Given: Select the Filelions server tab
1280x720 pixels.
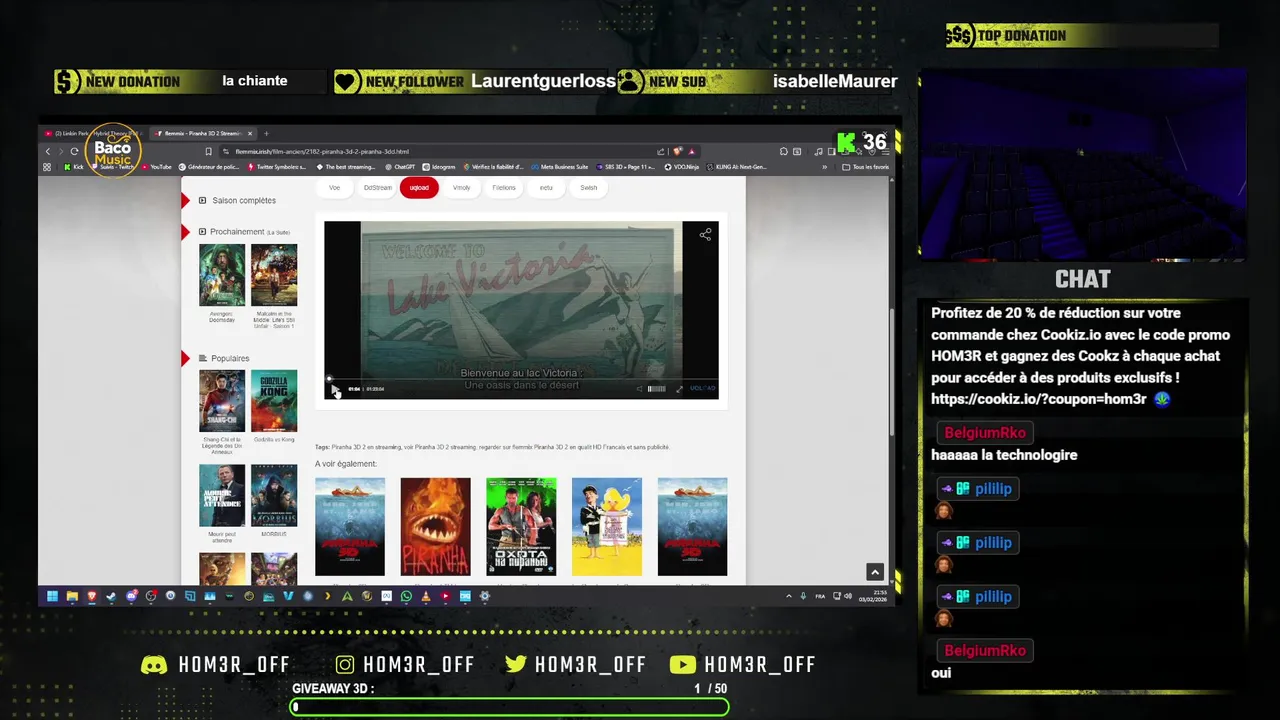Looking at the screenshot, I should tap(504, 187).
